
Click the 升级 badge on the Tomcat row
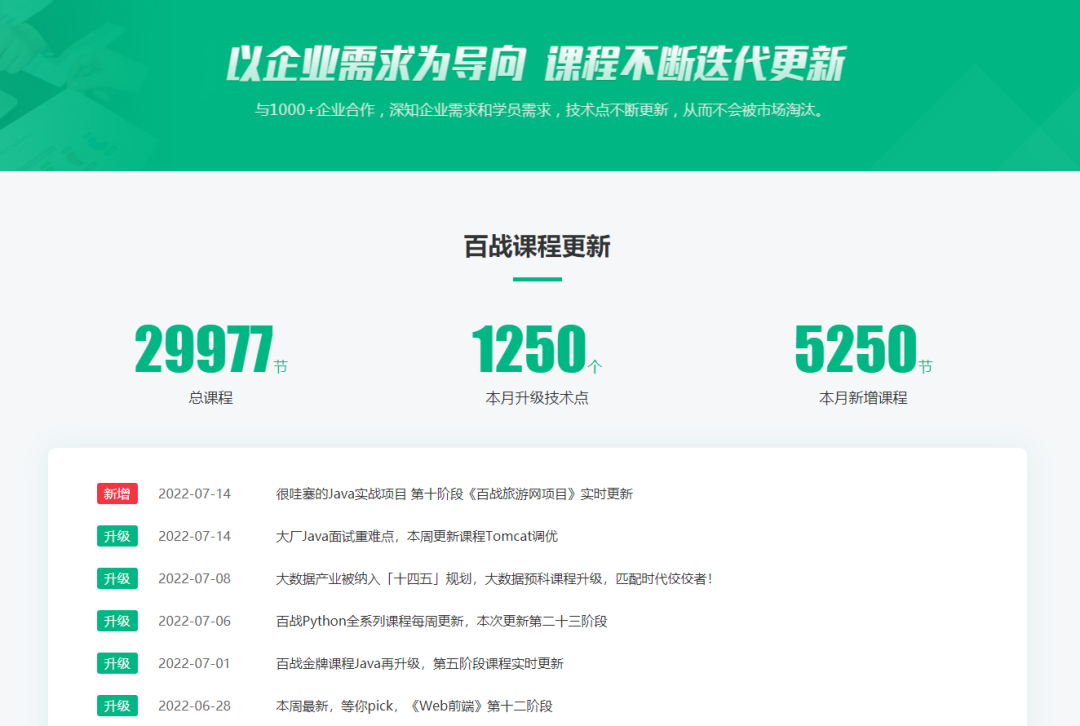coord(117,536)
